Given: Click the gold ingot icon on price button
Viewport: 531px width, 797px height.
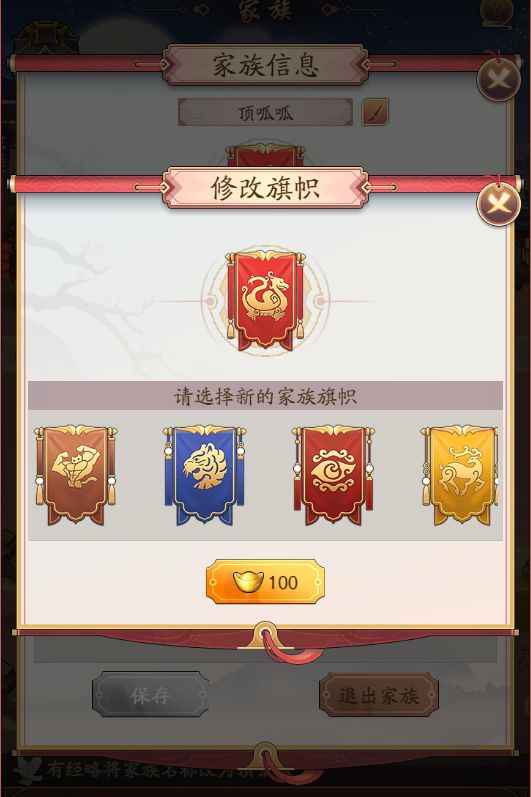Looking at the screenshot, I should 248,582.
